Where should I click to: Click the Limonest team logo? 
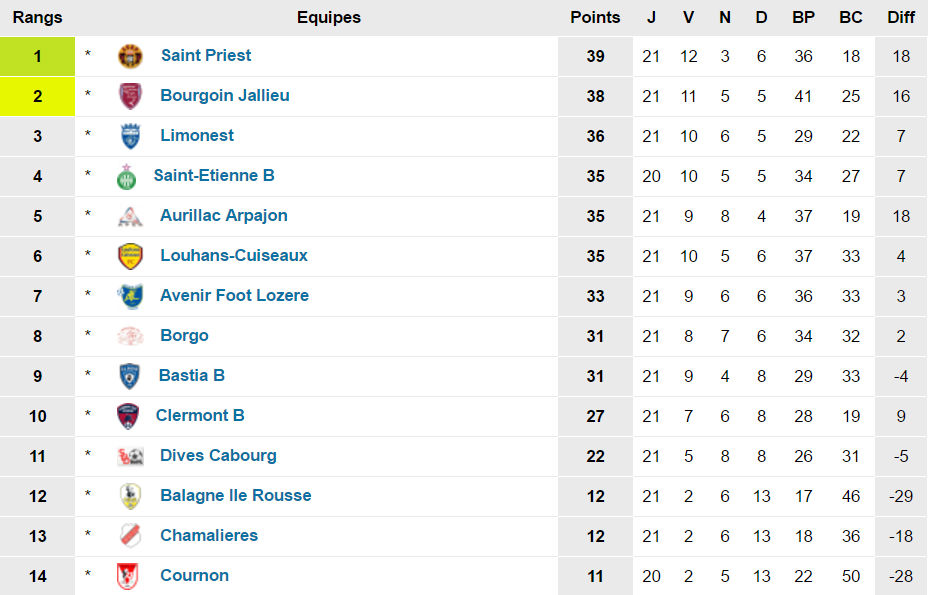130,136
